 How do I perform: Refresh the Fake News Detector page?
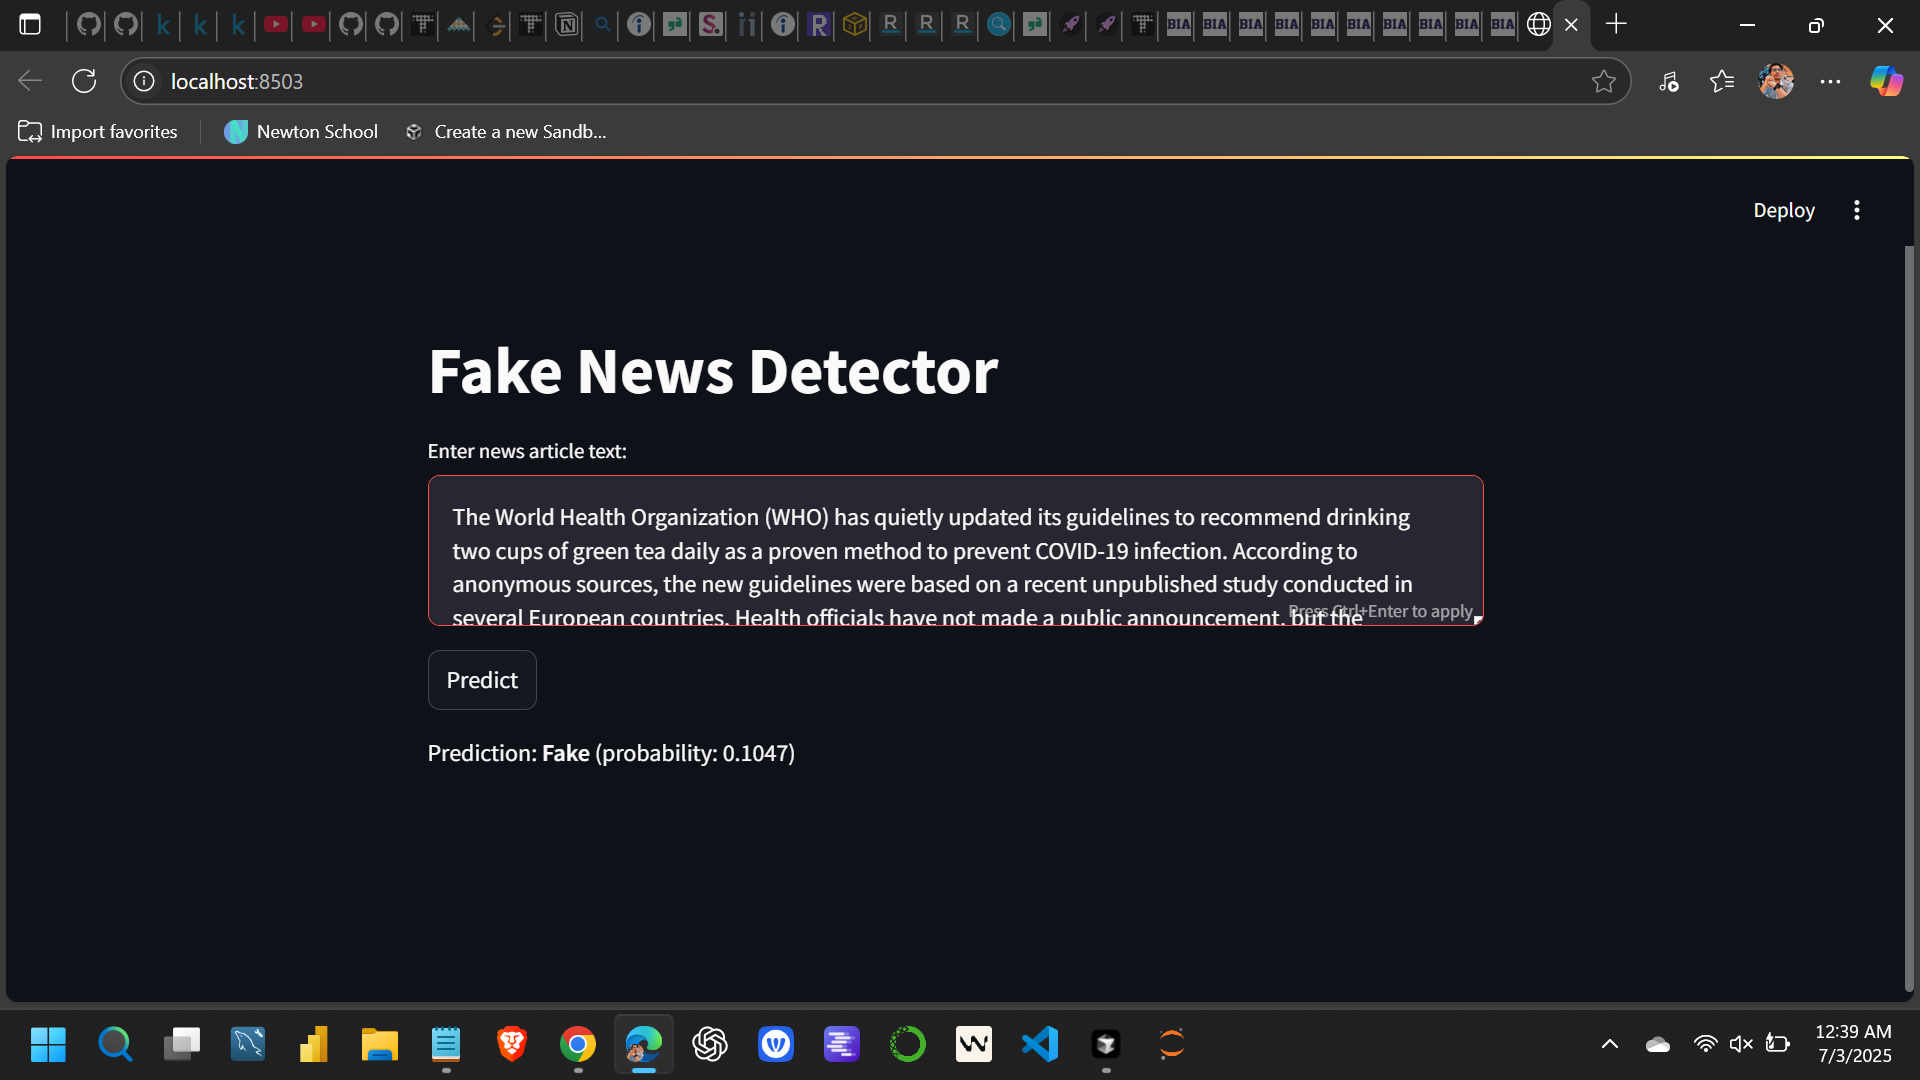84,81
